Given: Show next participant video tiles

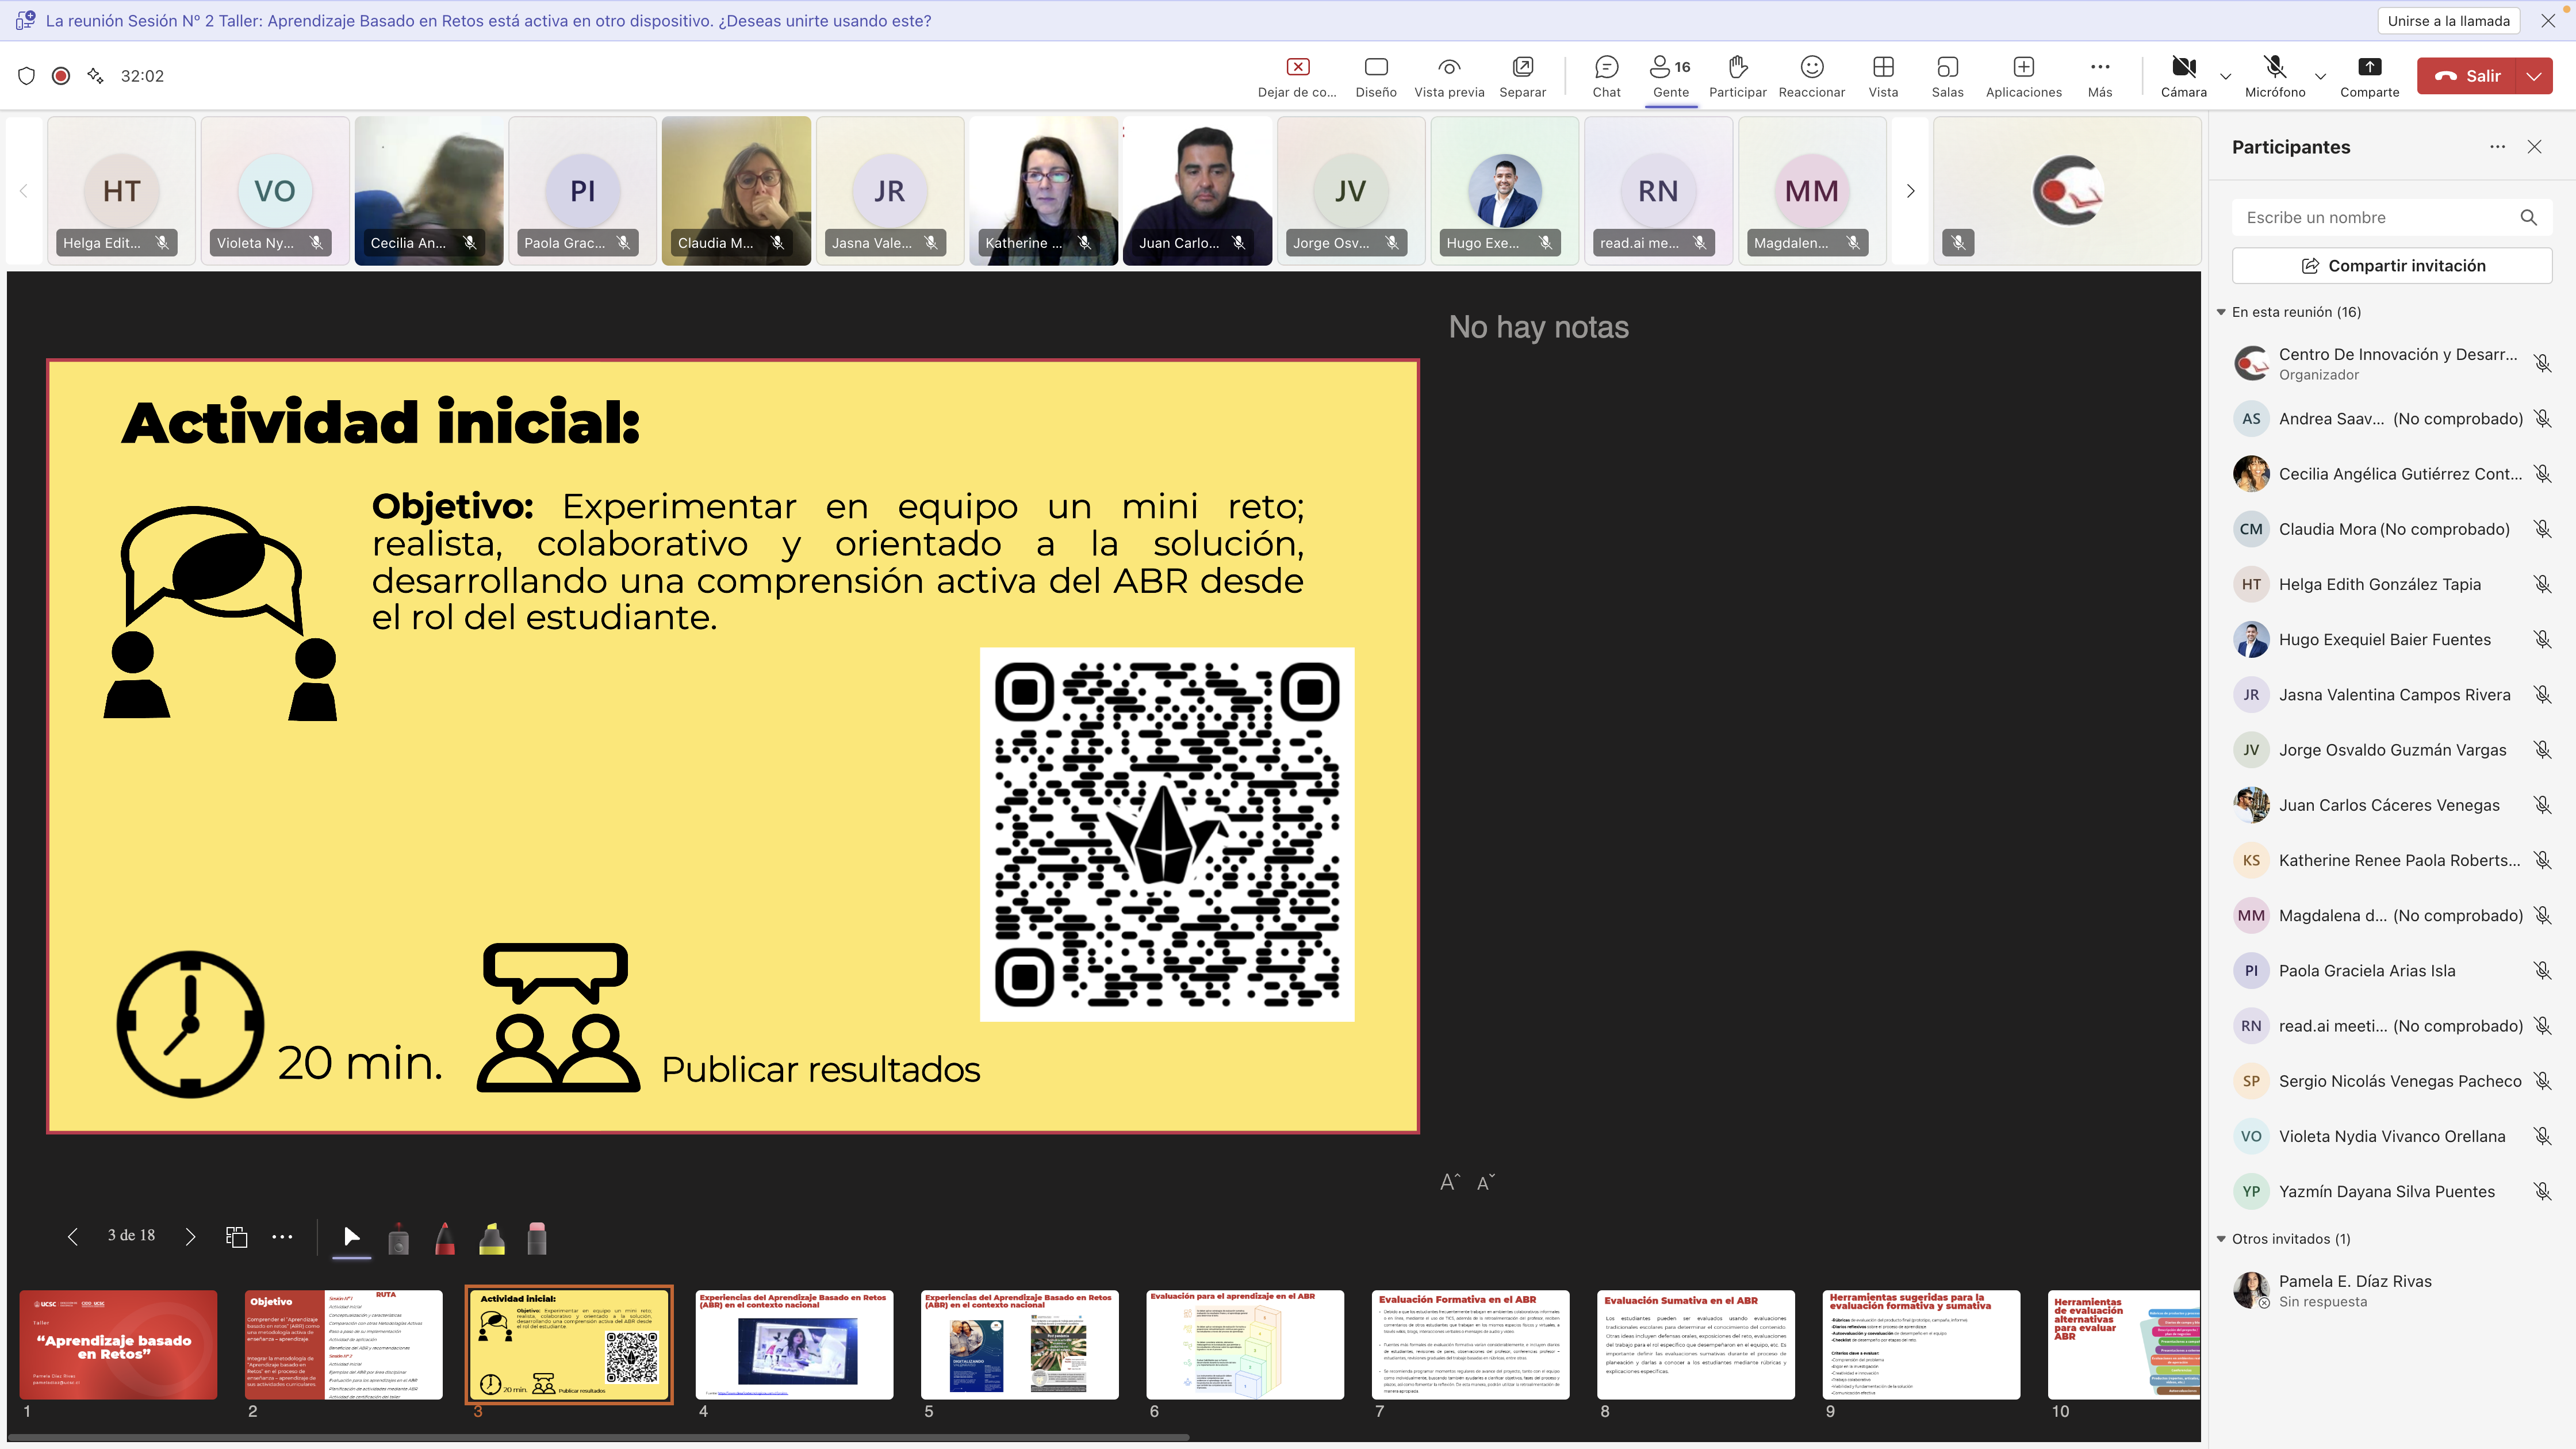Looking at the screenshot, I should point(1910,191).
